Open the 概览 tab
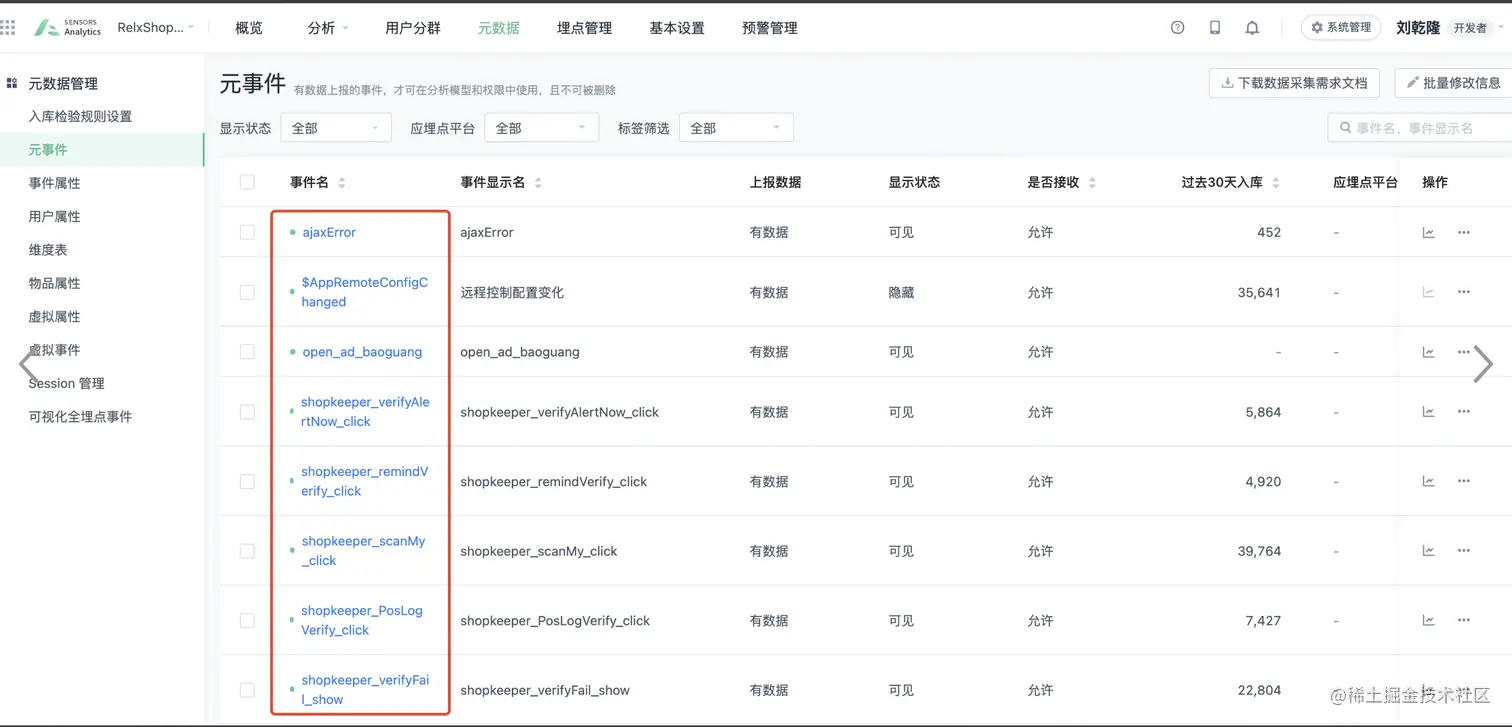 [249, 28]
